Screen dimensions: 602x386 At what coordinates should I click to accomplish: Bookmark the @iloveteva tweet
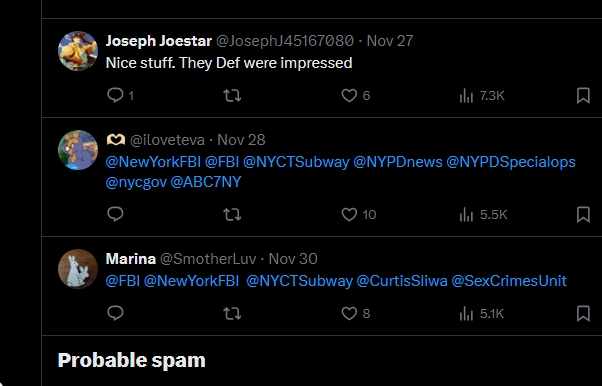583,214
